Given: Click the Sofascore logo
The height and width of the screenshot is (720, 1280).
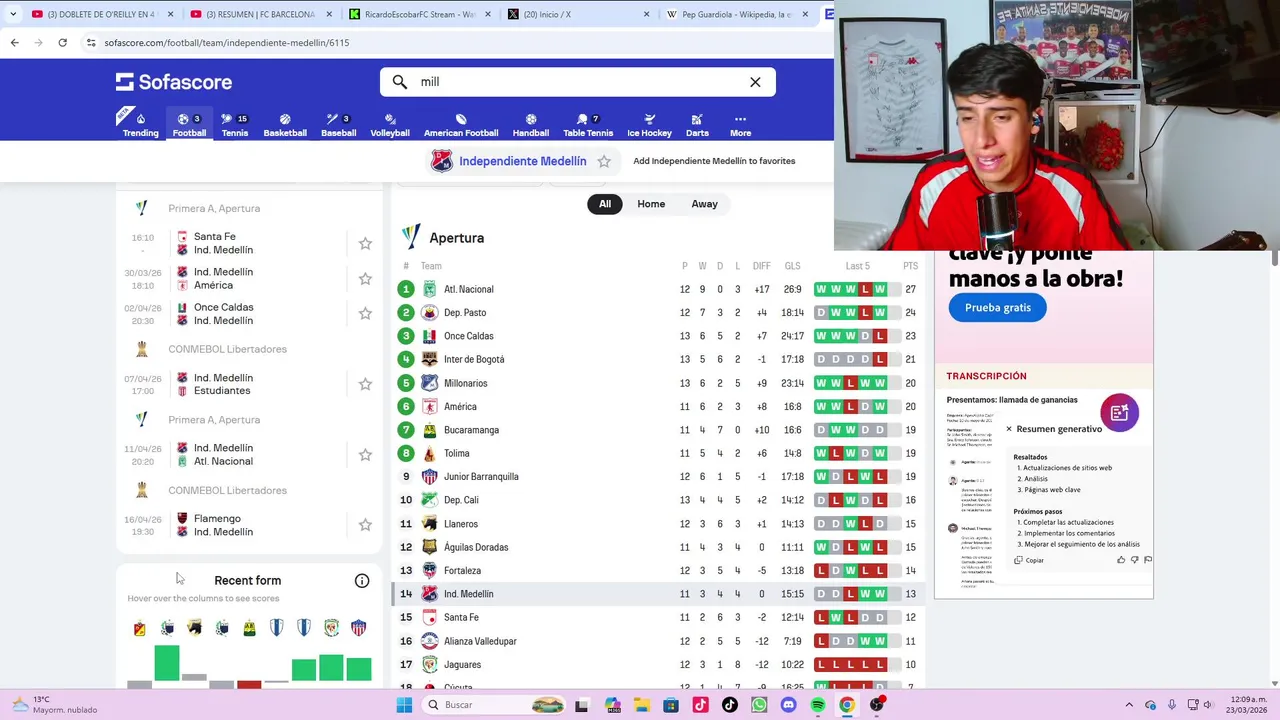Looking at the screenshot, I should (174, 82).
